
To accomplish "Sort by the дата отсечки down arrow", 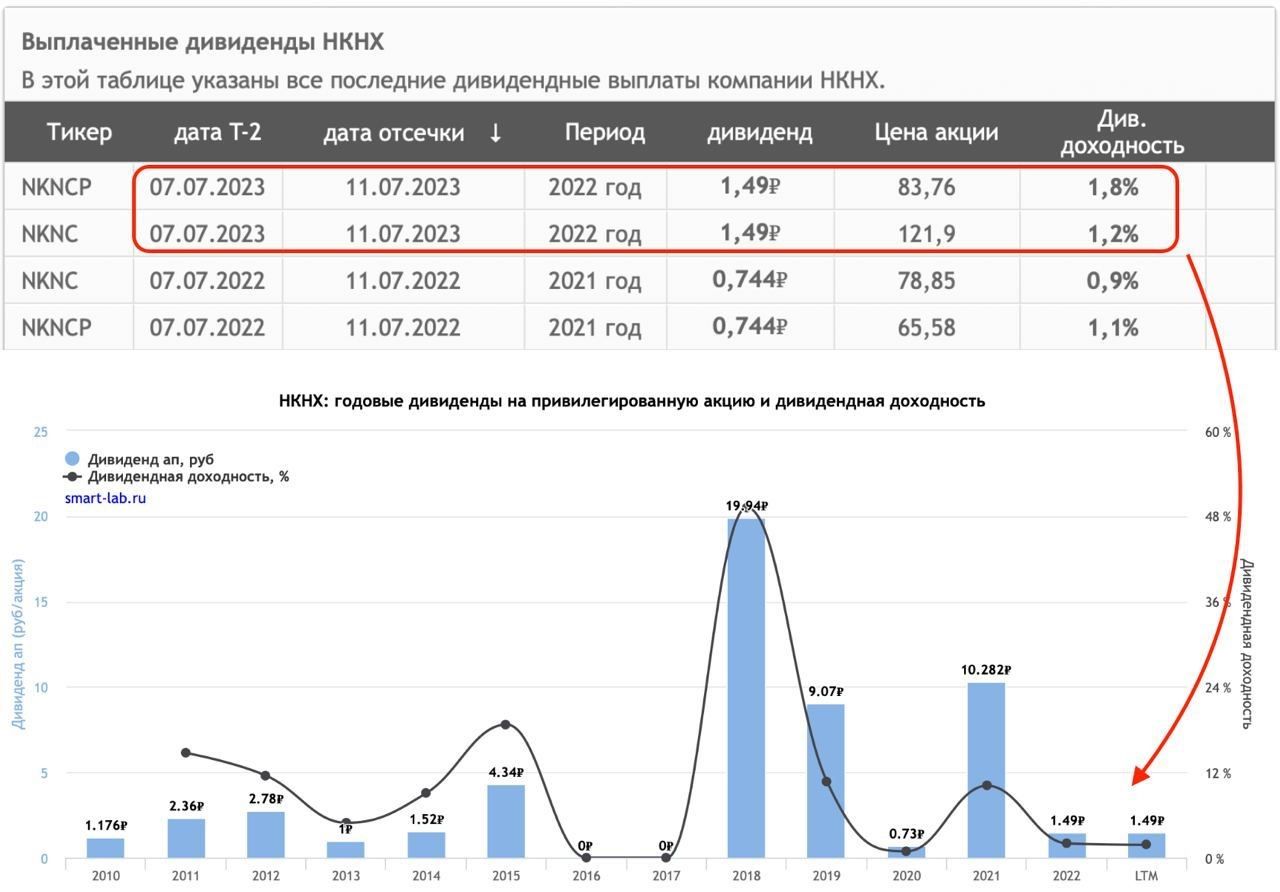I will tap(495, 132).
